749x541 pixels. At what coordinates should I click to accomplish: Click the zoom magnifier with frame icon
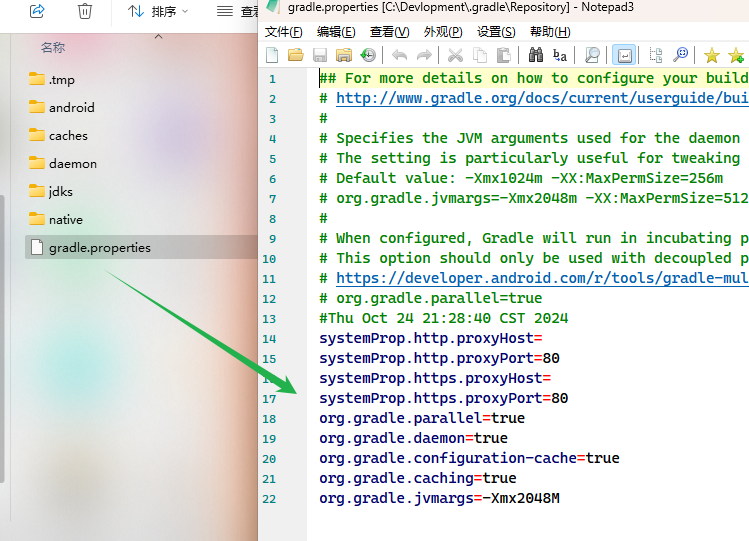(x=680, y=55)
